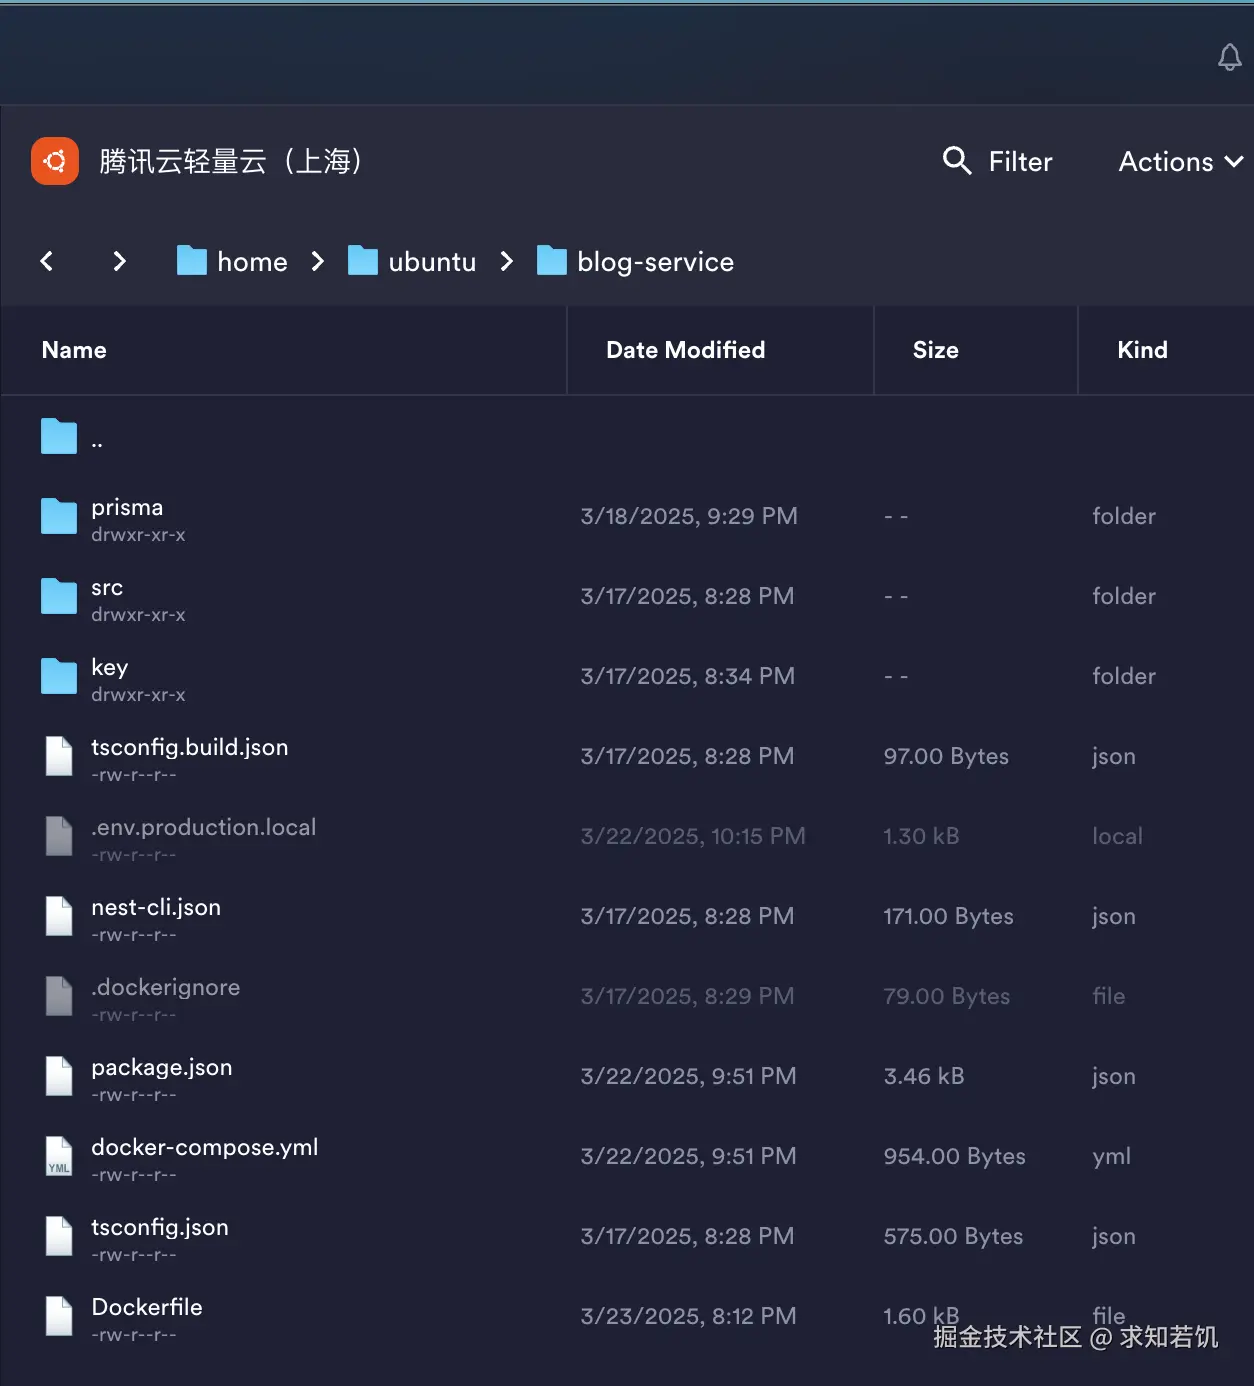The height and width of the screenshot is (1386, 1254).
Task: Click the blog-service breadcrumb folder icon
Action: click(552, 261)
